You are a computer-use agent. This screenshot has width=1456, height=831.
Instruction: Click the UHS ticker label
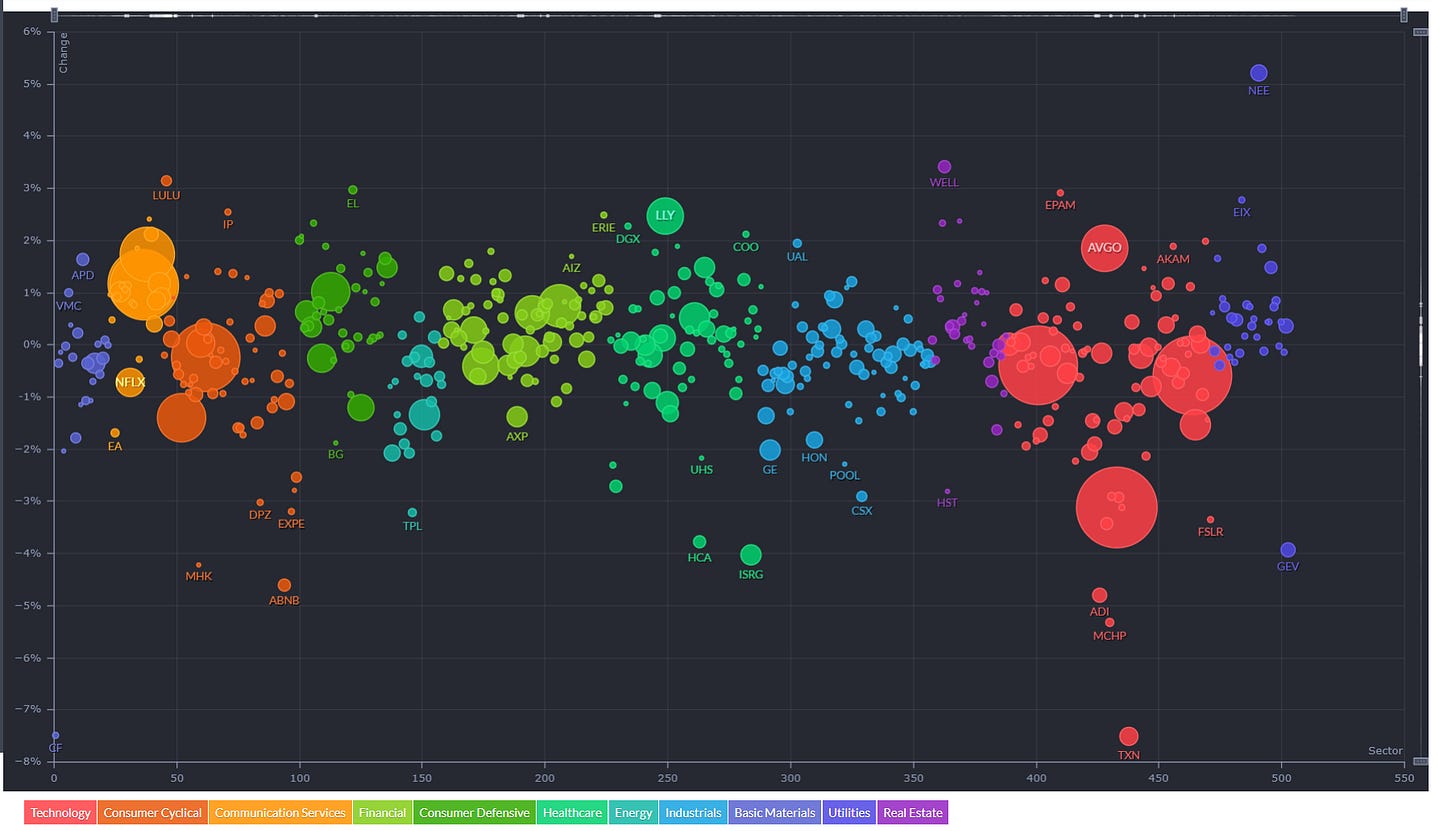pos(702,470)
